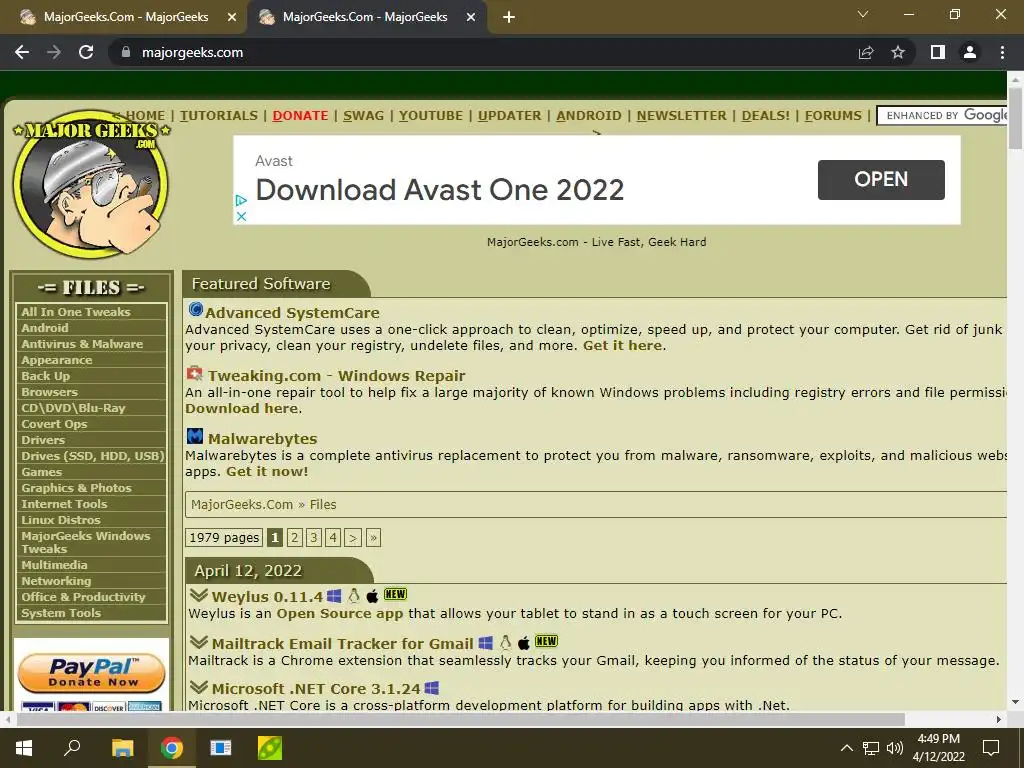The height and width of the screenshot is (768, 1024).
Task: Open the Linux Distros category
Action: point(91,520)
